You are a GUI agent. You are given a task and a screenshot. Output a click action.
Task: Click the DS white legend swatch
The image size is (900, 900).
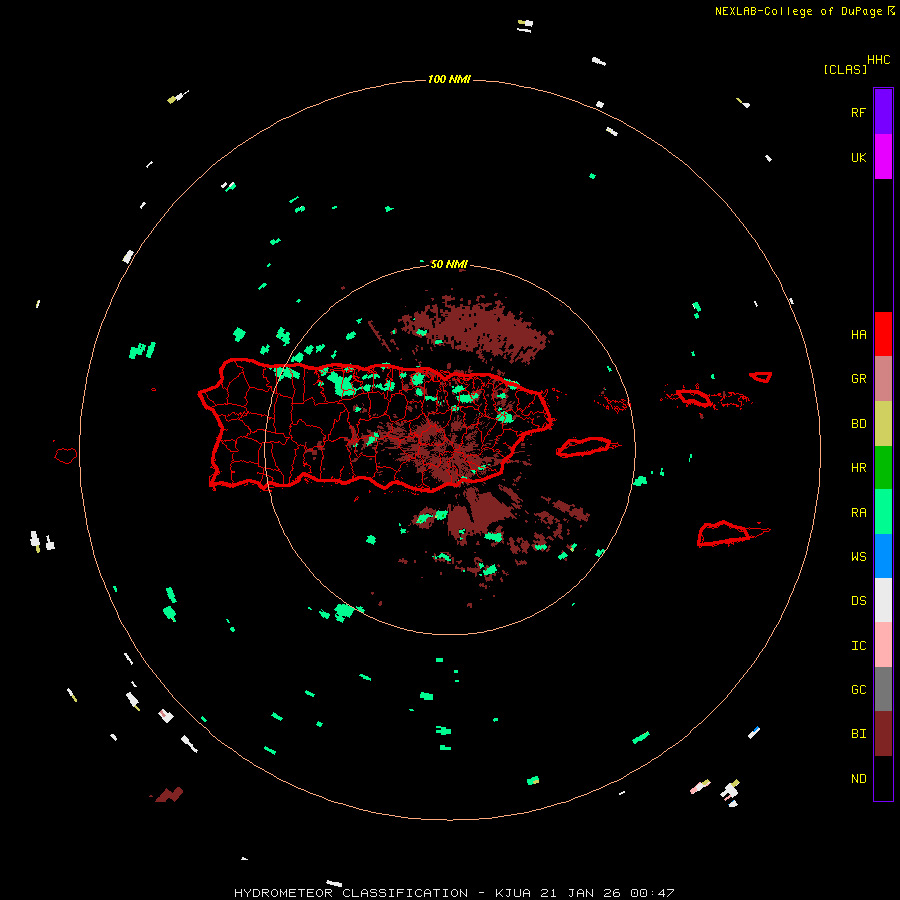[x=883, y=600]
